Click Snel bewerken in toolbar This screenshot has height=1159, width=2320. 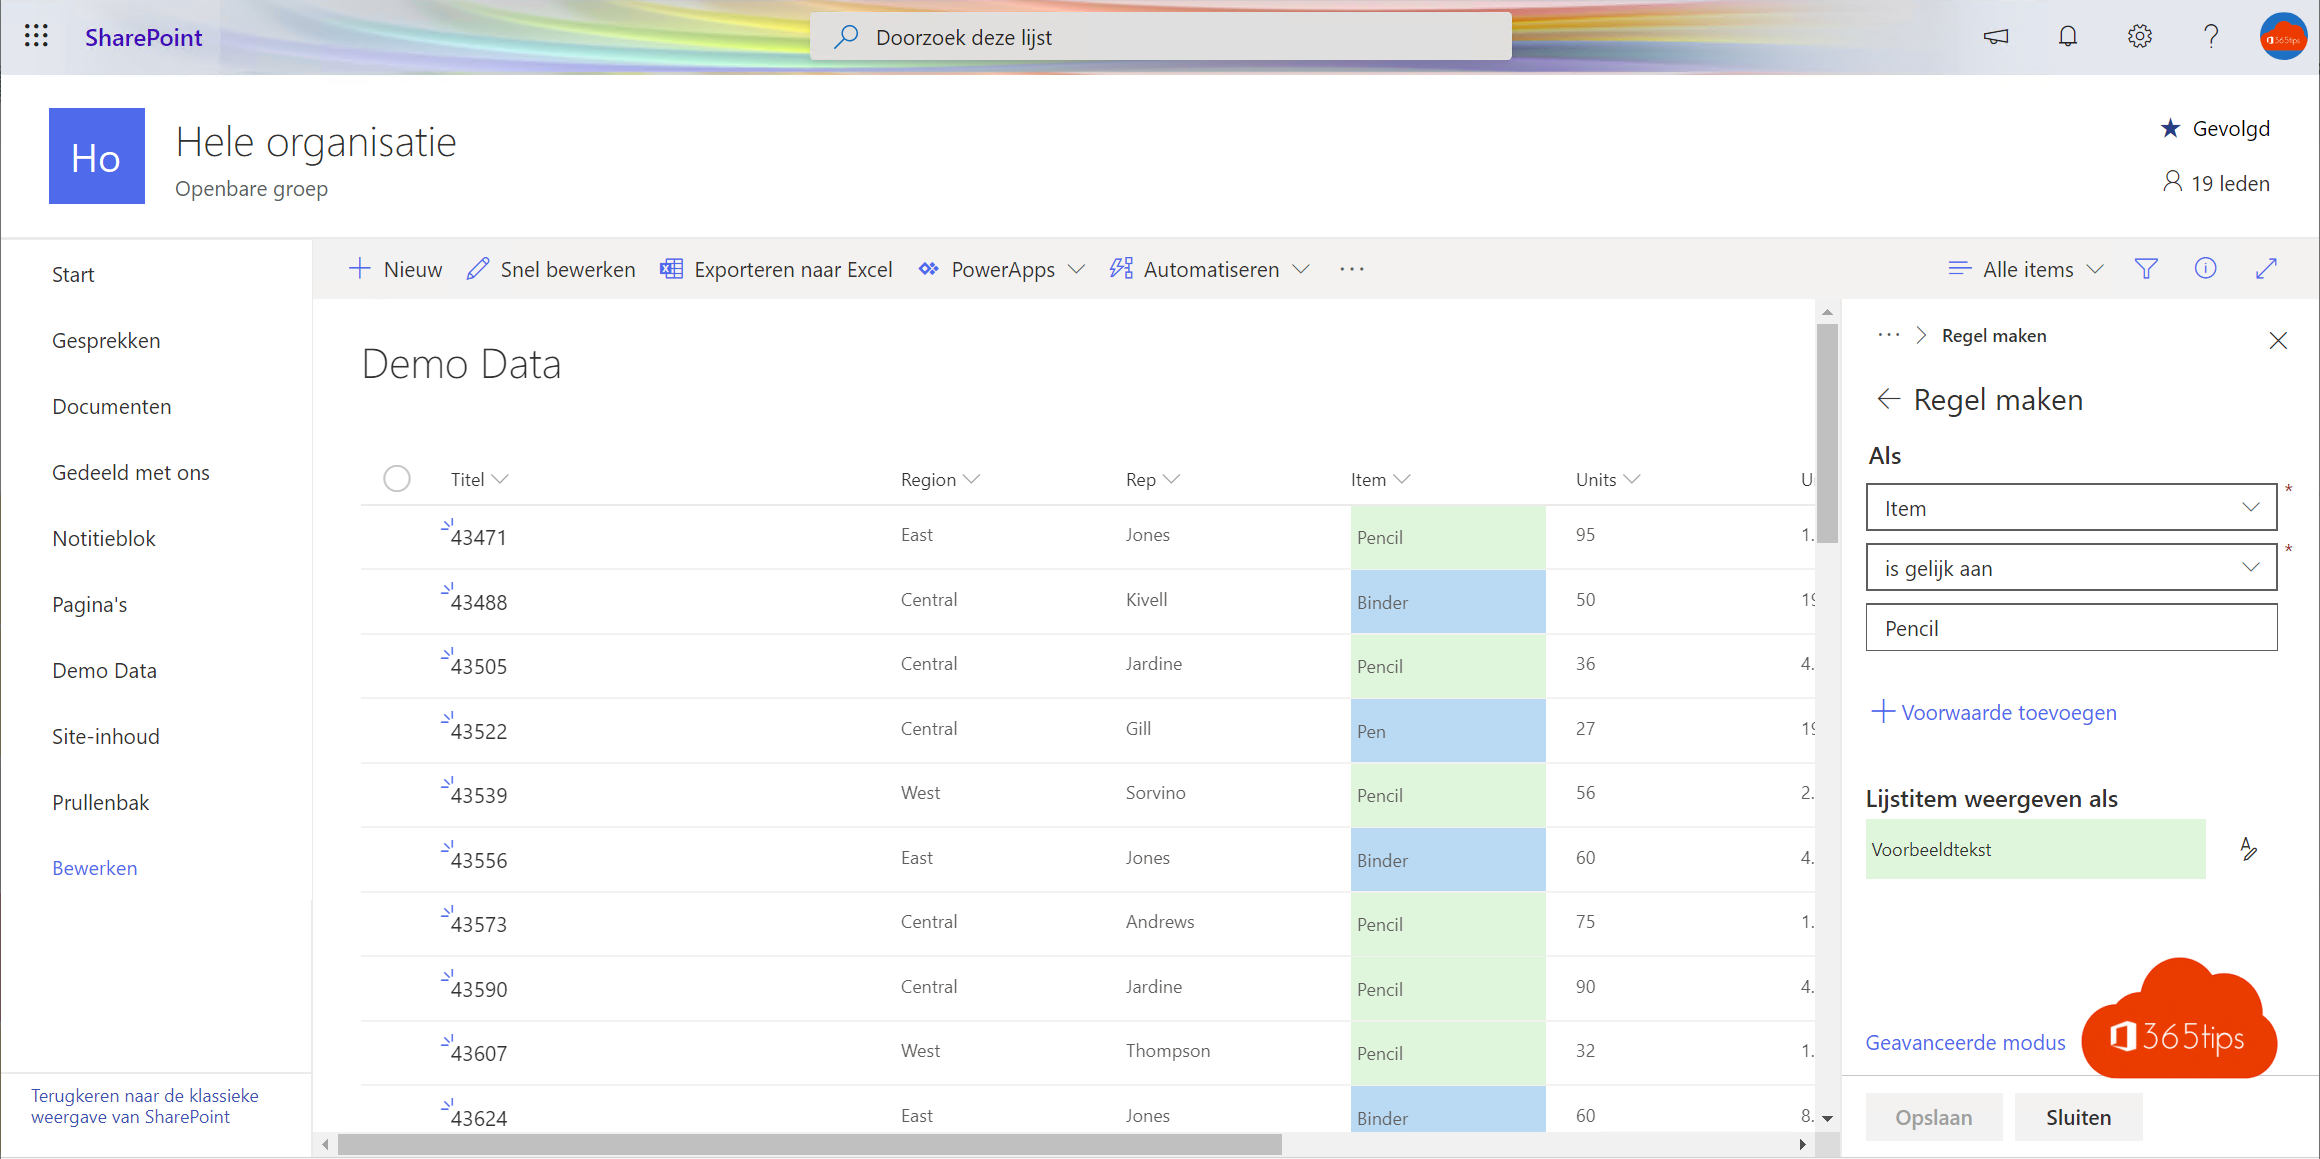[553, 268]
